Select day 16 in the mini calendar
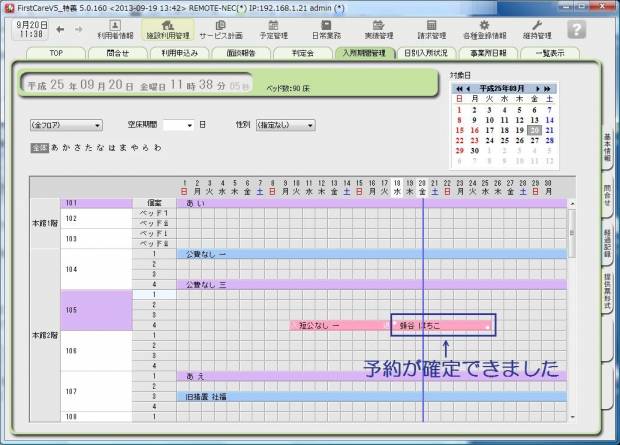This screenshot has width=620, height=445. pos(474,130)
